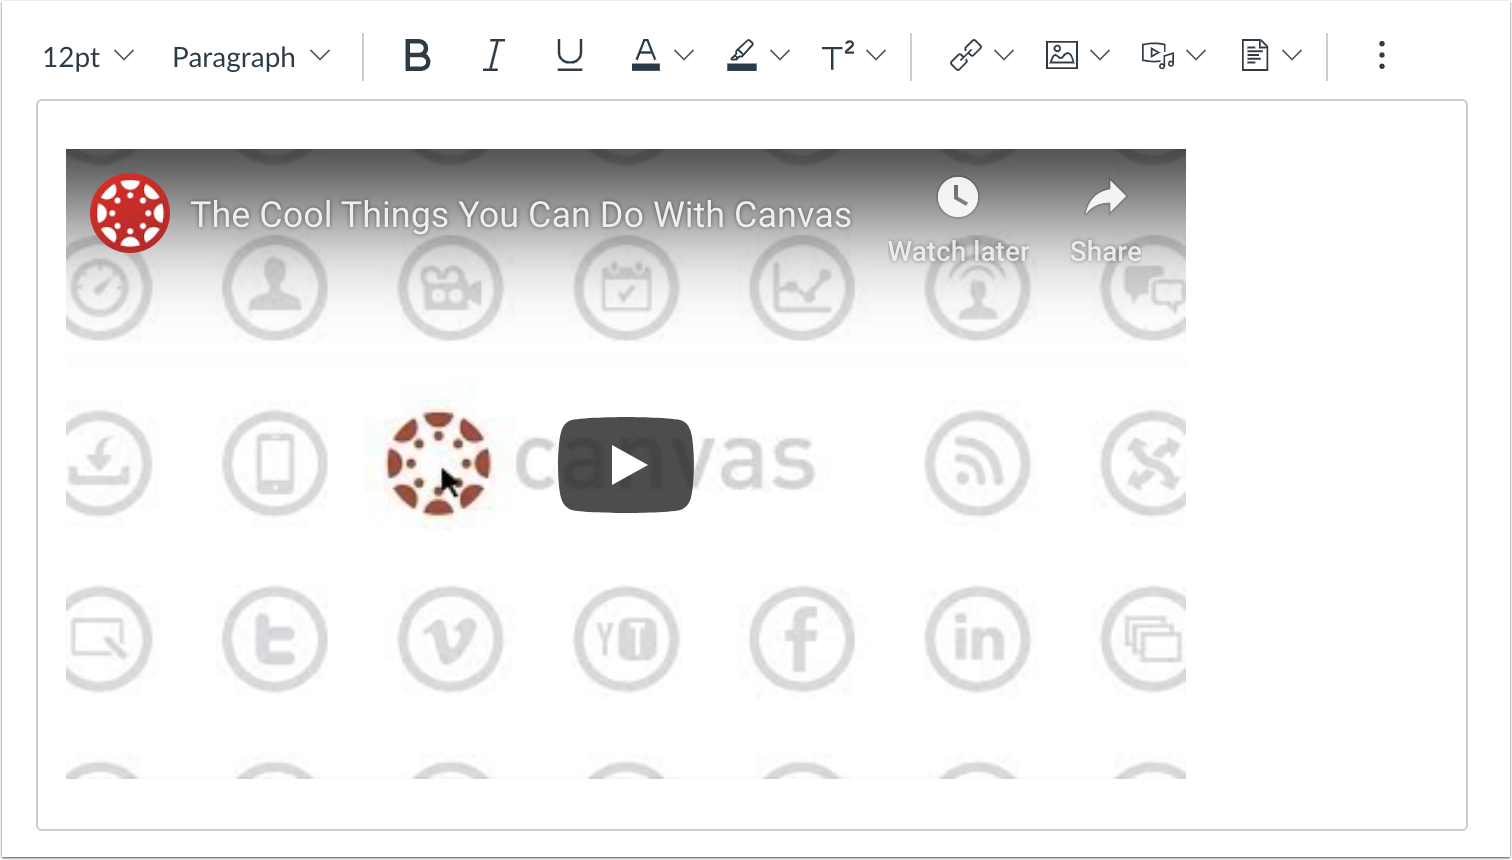The image size is (1512, 860).
Task: Expand highlight color options arrow
Action: coord(780,56)
